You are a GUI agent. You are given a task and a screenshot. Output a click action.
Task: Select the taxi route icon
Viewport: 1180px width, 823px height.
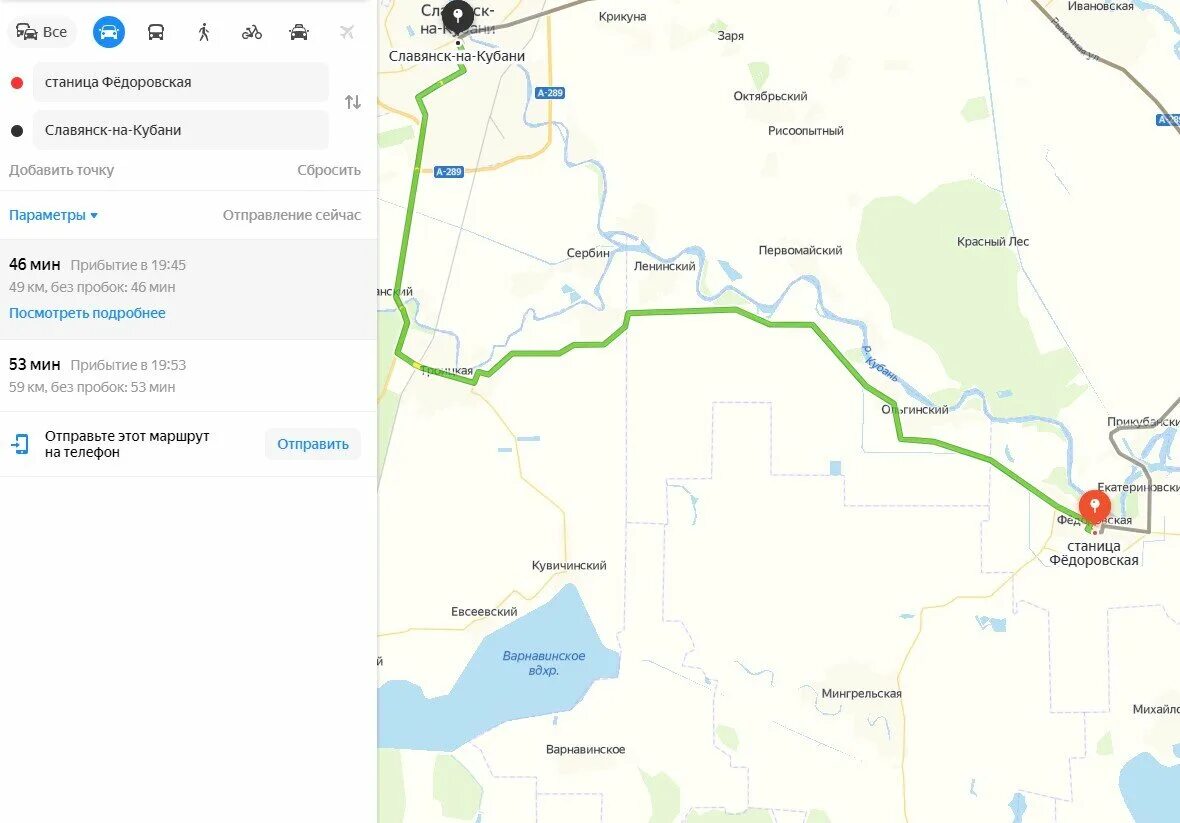click(x=299, y=32)
